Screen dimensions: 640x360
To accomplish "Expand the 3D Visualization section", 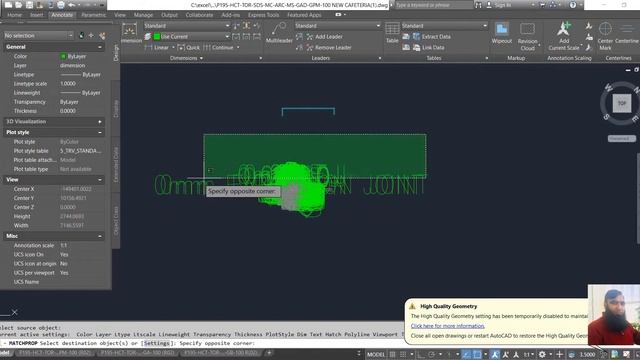I will click(100, 122).
